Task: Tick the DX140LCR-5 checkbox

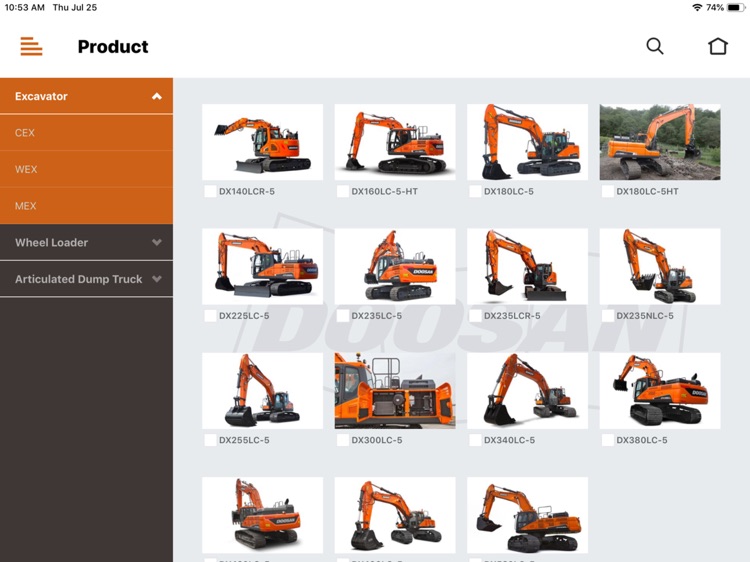Action: tap(210, 191)
